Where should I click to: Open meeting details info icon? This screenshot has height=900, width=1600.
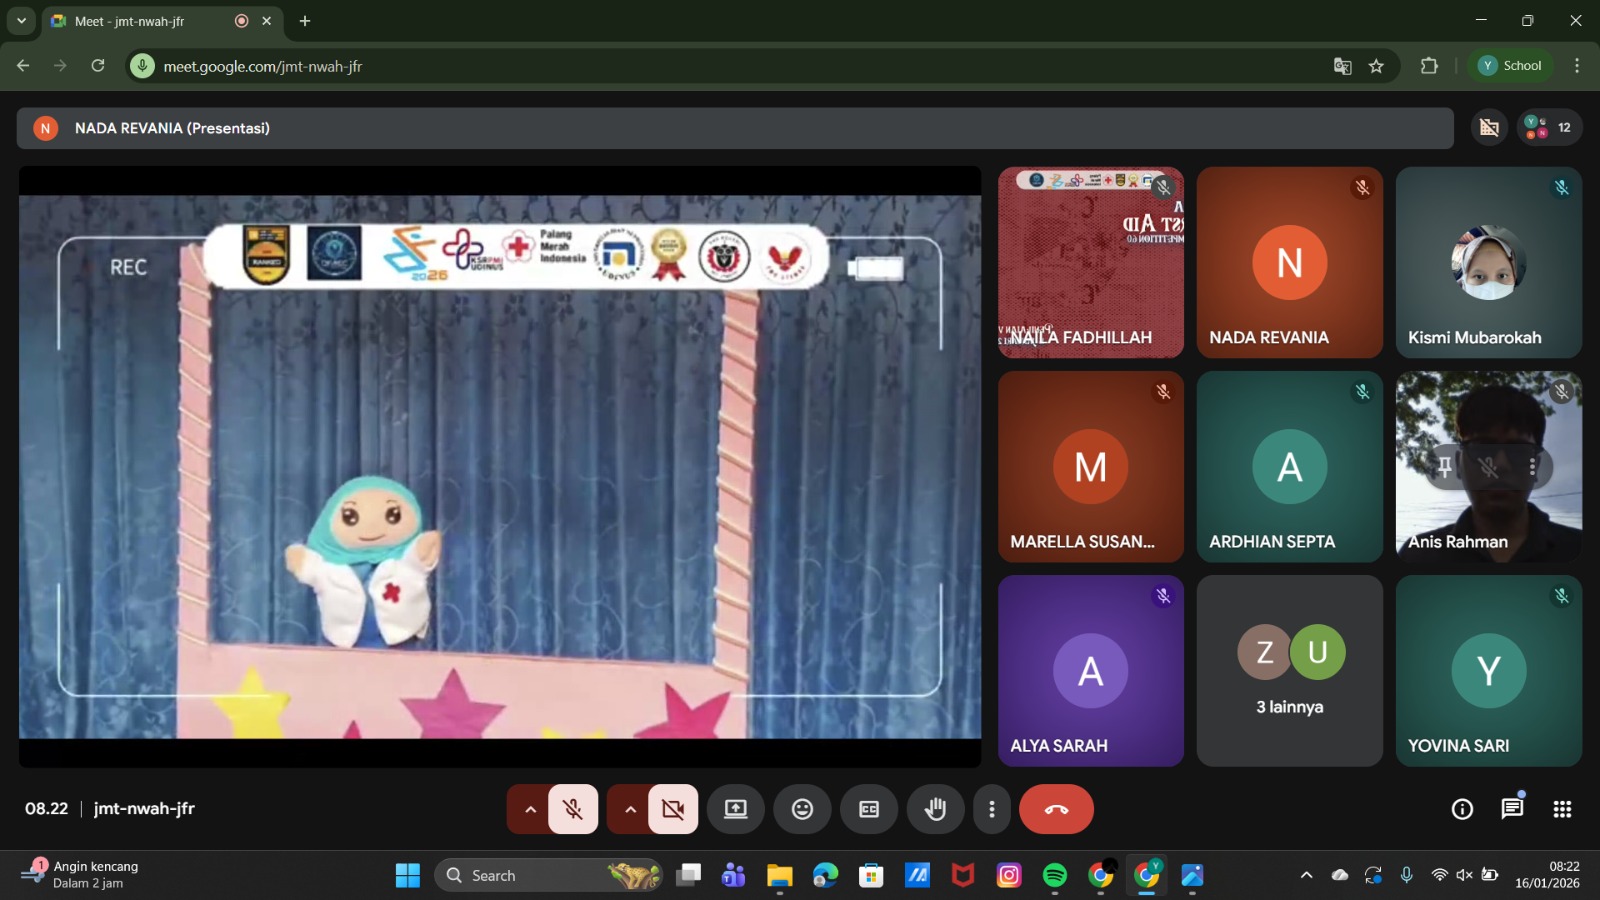pos(1462,809)
